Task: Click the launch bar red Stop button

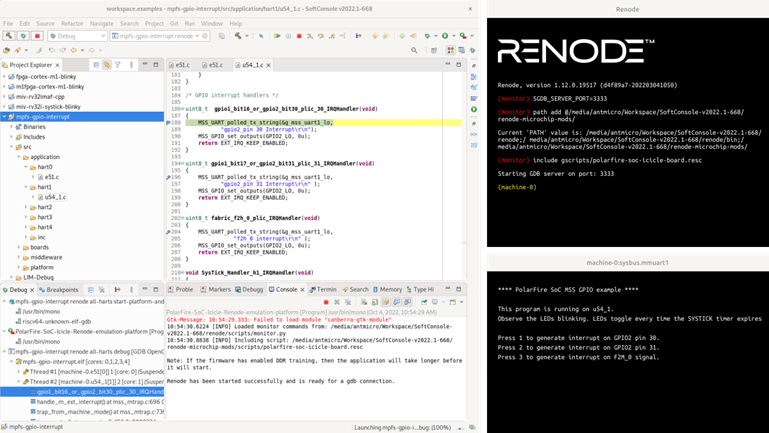Action: 37,36
